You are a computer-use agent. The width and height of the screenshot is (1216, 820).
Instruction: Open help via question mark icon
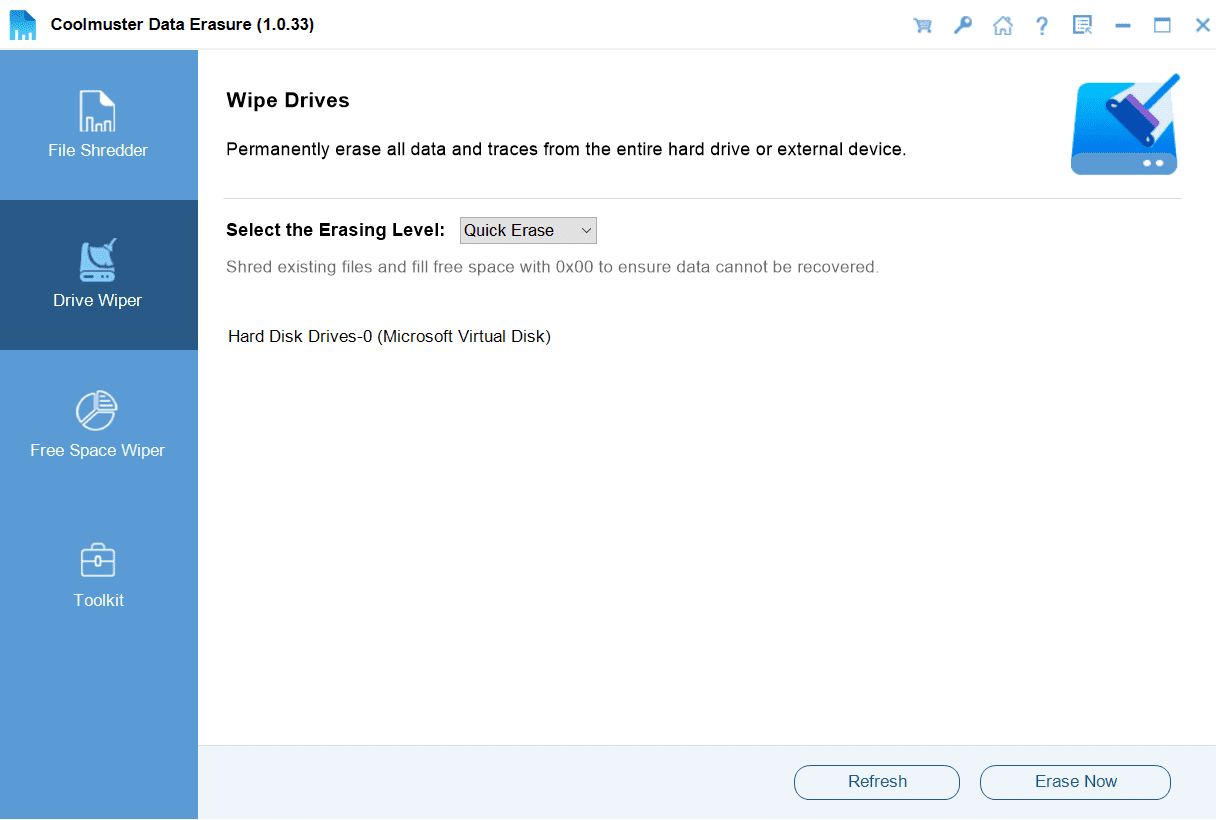[1042, 25]
